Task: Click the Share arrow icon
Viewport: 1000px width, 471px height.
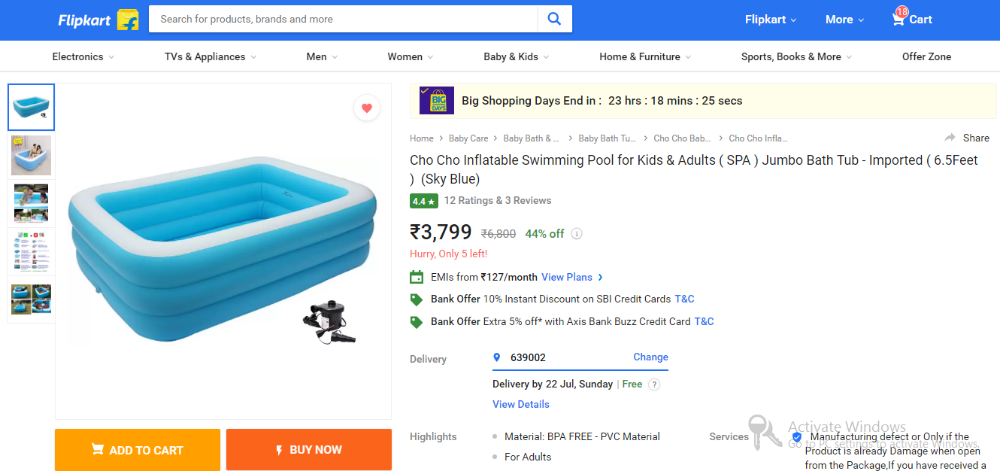Action: [949, 138]
